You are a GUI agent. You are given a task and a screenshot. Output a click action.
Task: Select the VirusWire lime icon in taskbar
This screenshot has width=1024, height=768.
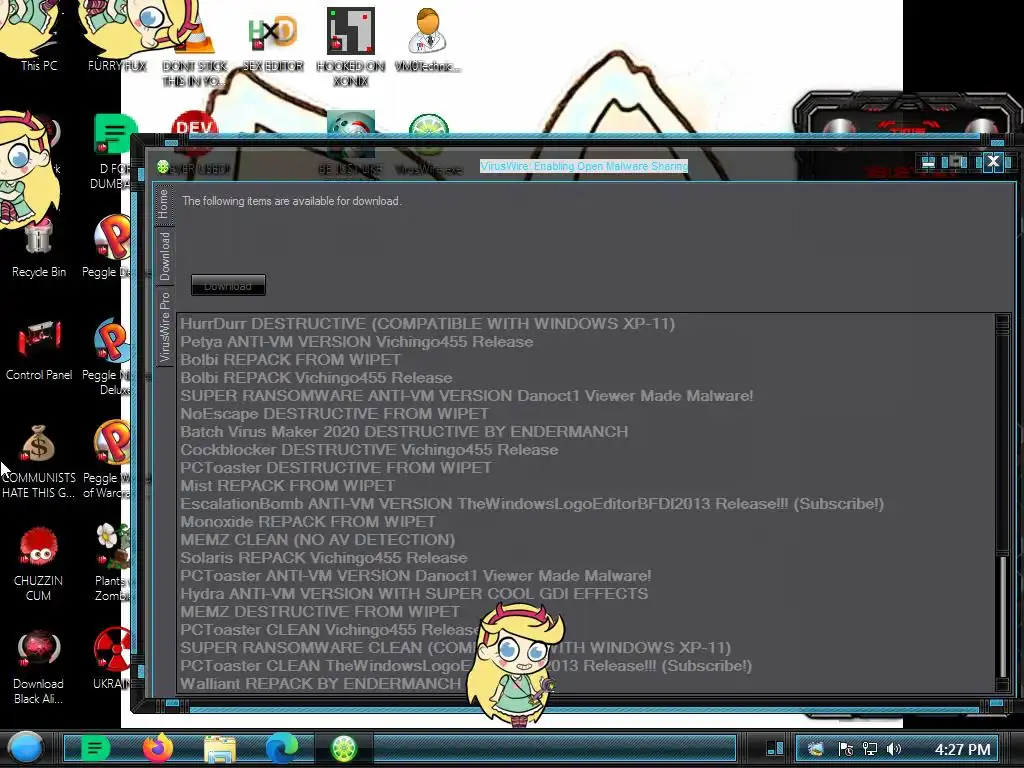tap(344, 748)
